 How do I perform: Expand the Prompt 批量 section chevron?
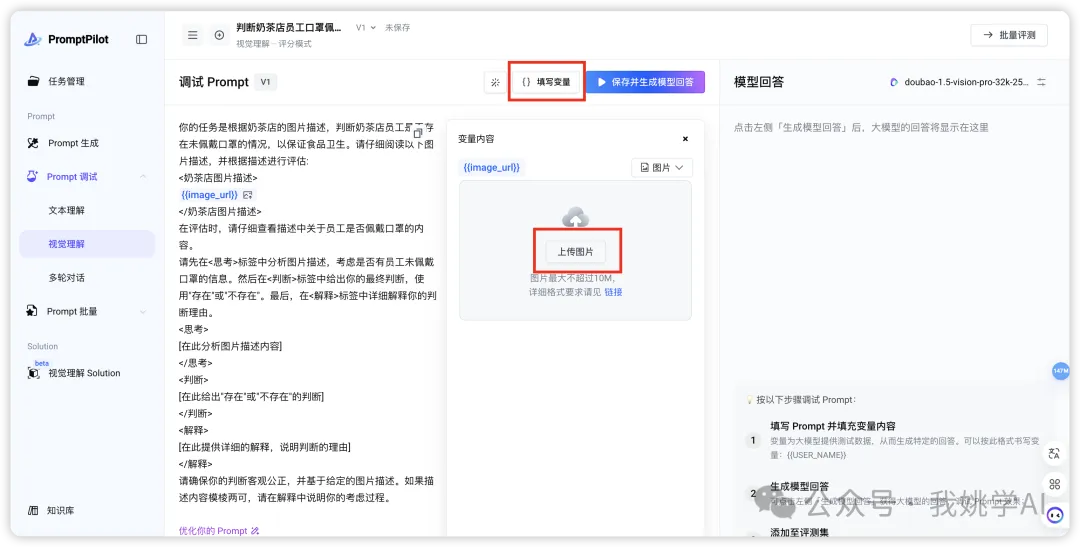[x=143, y=311]
